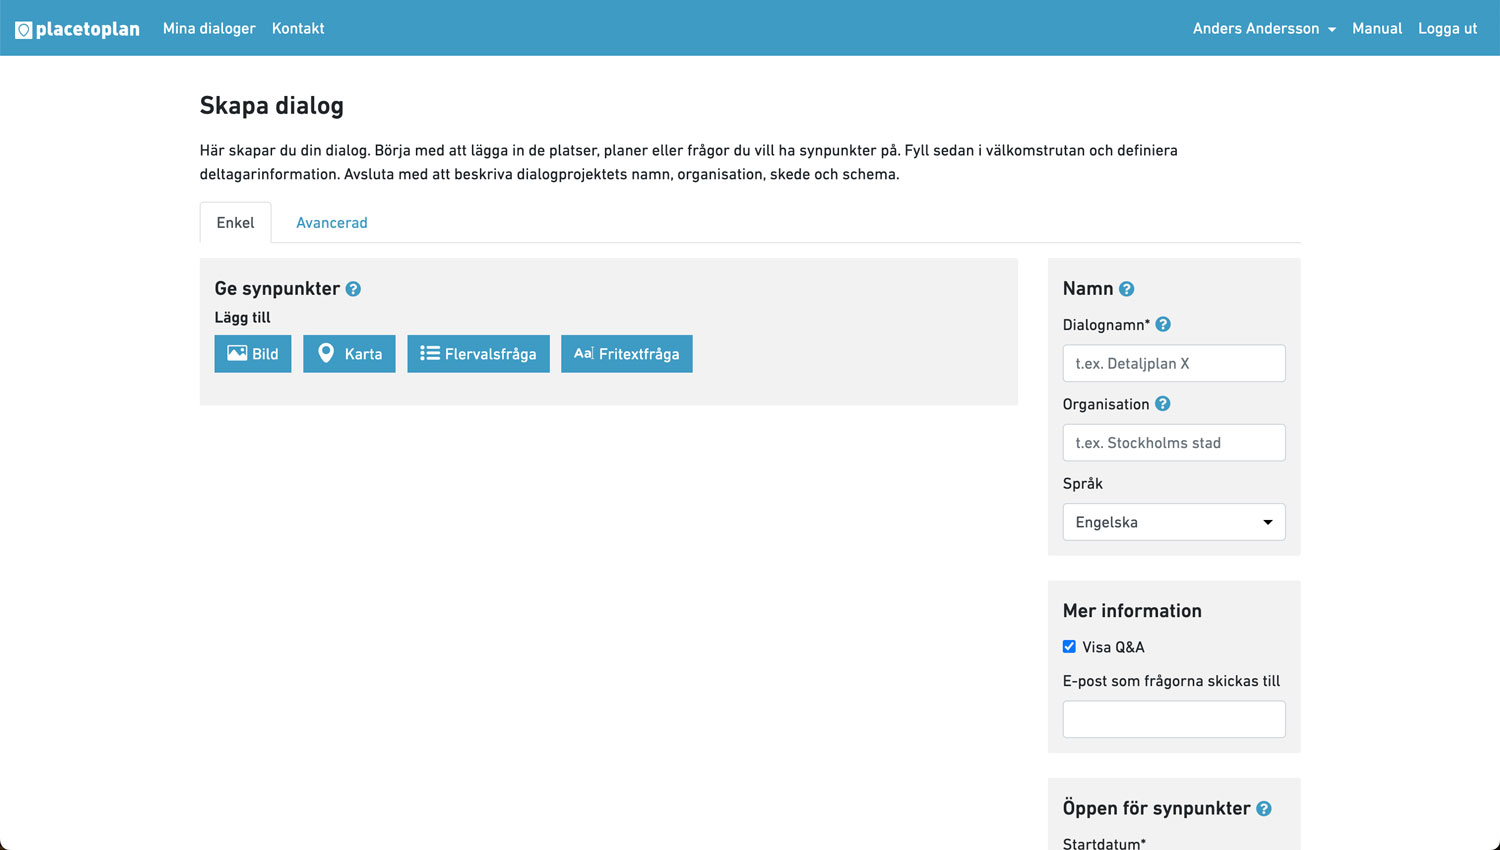Screen dimensions: 1500x850
Task: Add an image with Bild button
Action: pos(253,354)
